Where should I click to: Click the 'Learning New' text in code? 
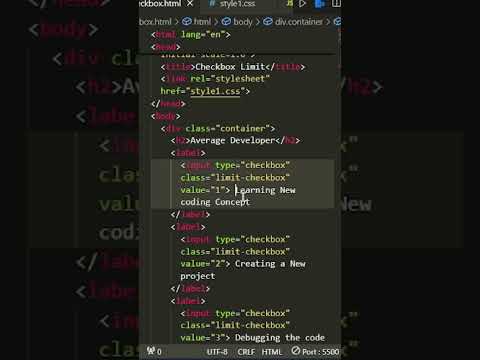click(265, 190)
